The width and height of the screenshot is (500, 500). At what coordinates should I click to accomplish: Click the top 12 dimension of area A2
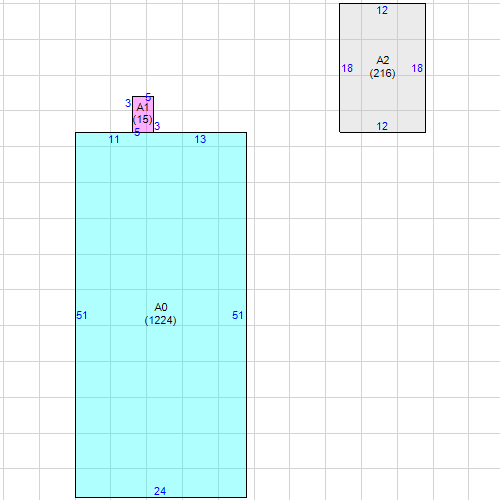coord(382,10)
